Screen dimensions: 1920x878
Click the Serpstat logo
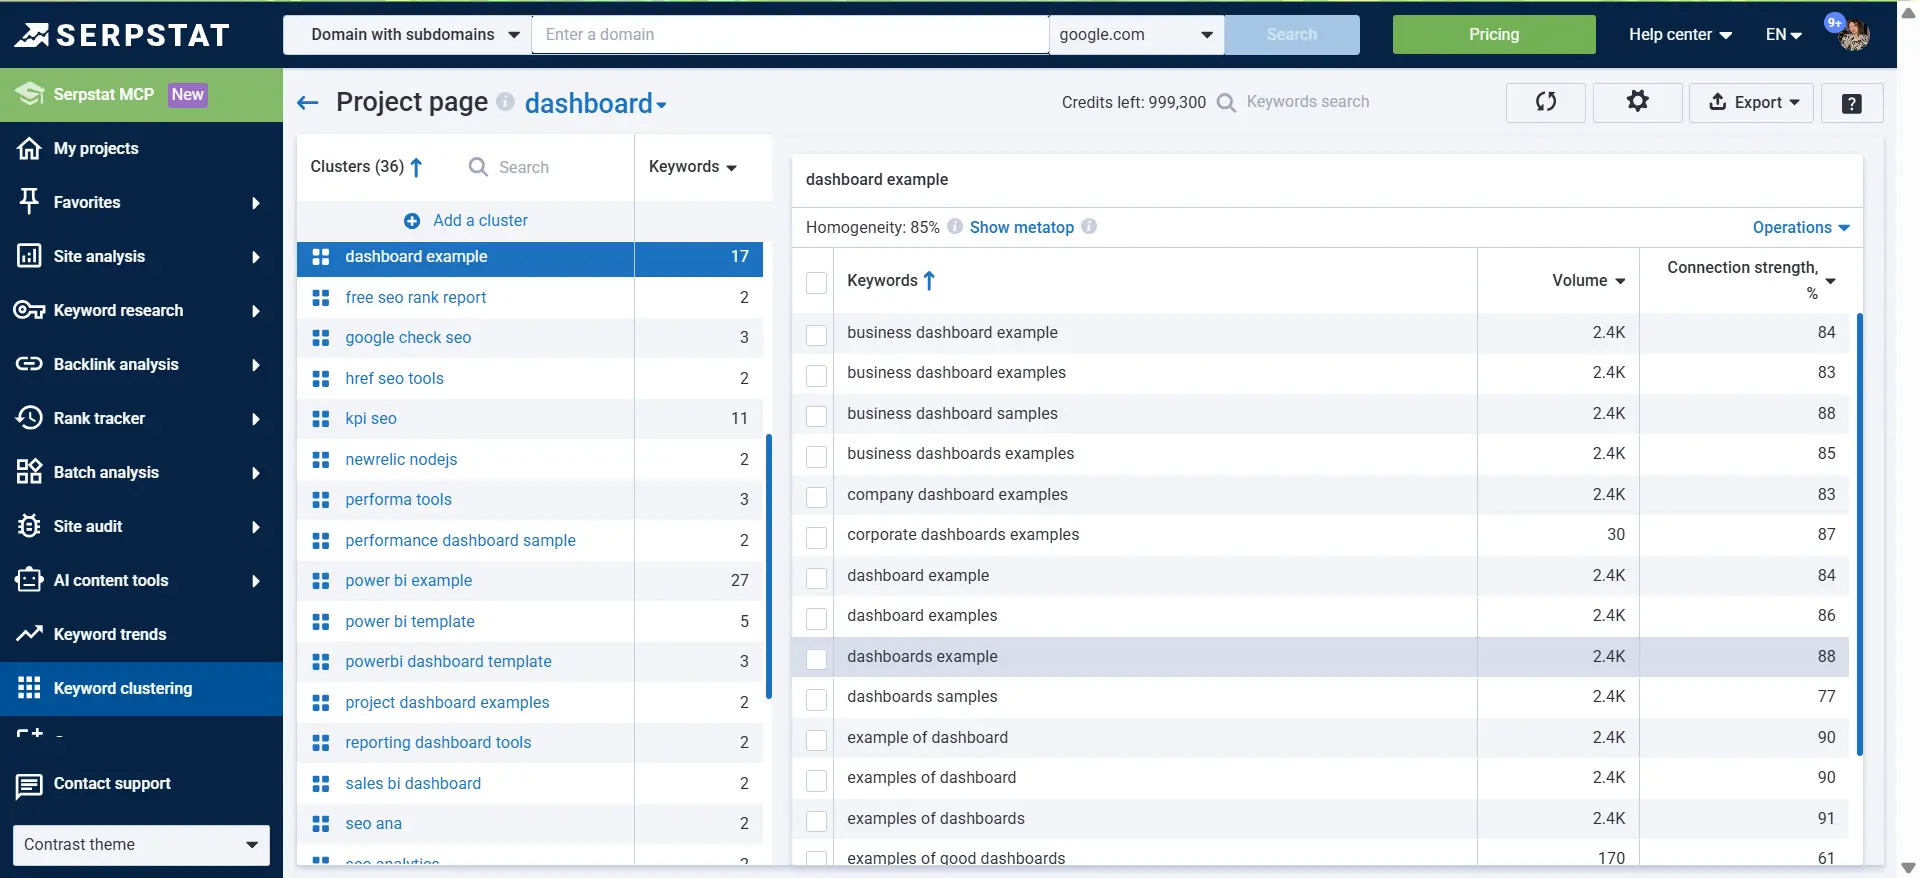click(x=122, y=35)
